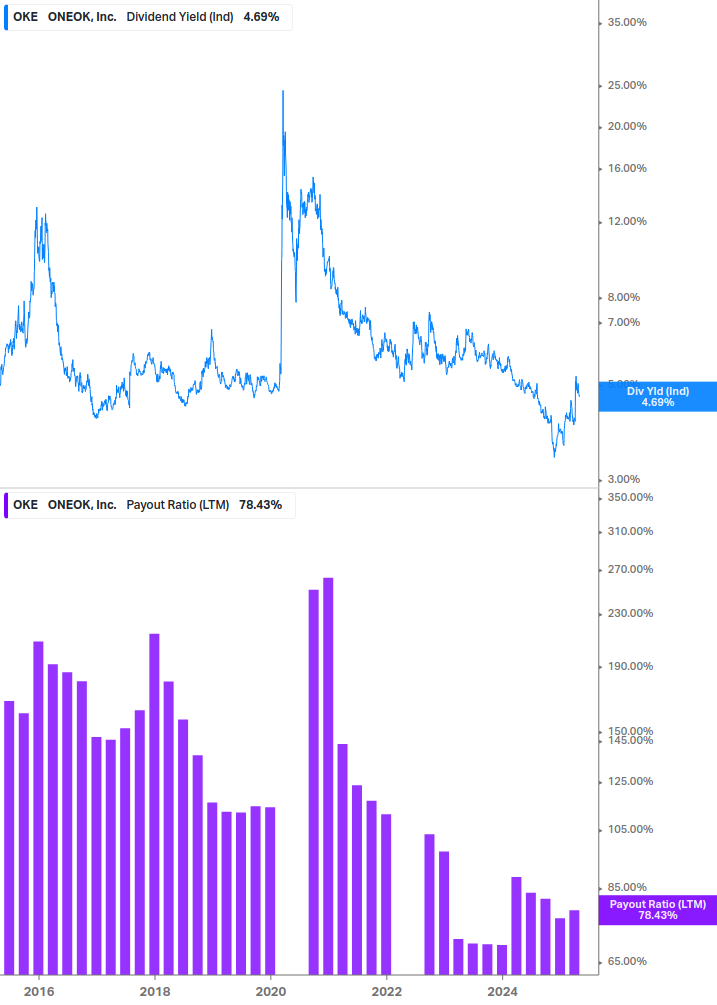Screen dimensions: 717x1005
Task: Click the 20.00% yield axis label
Action: coord(627,126)
